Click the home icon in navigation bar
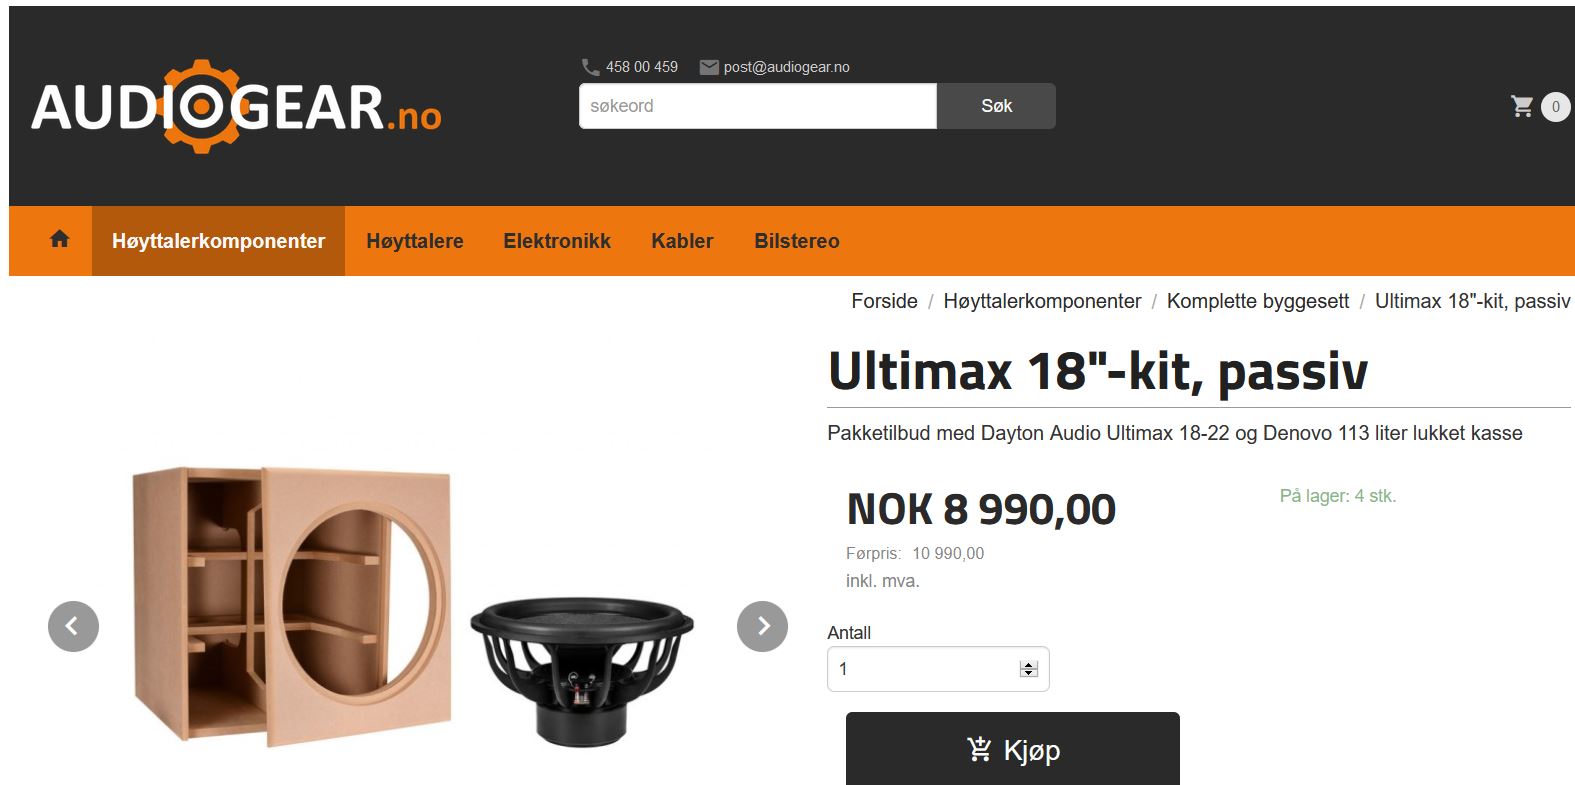 60,239
